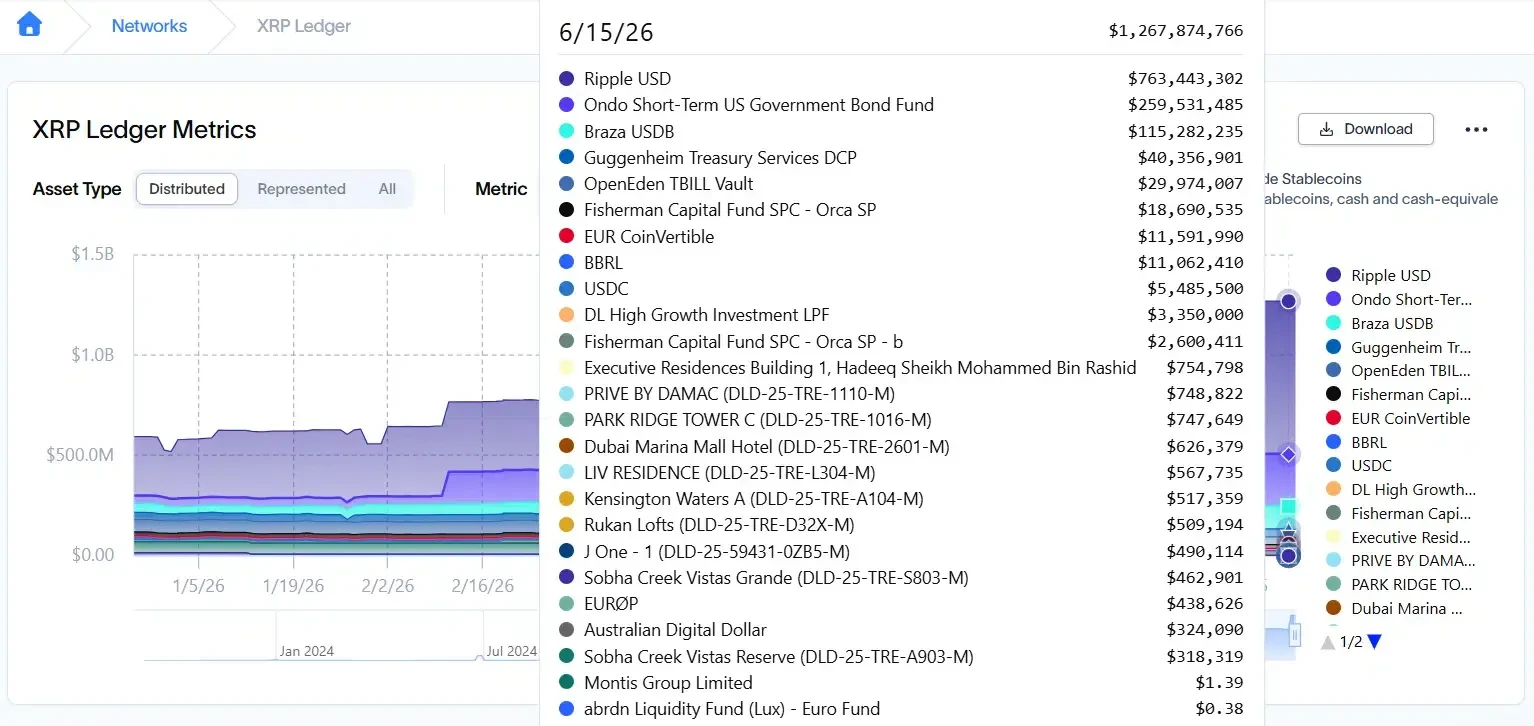Toggle Executive Residences series in legend
The height and width of the screenshot is (726, 1534).
[x=1400, y=537]
